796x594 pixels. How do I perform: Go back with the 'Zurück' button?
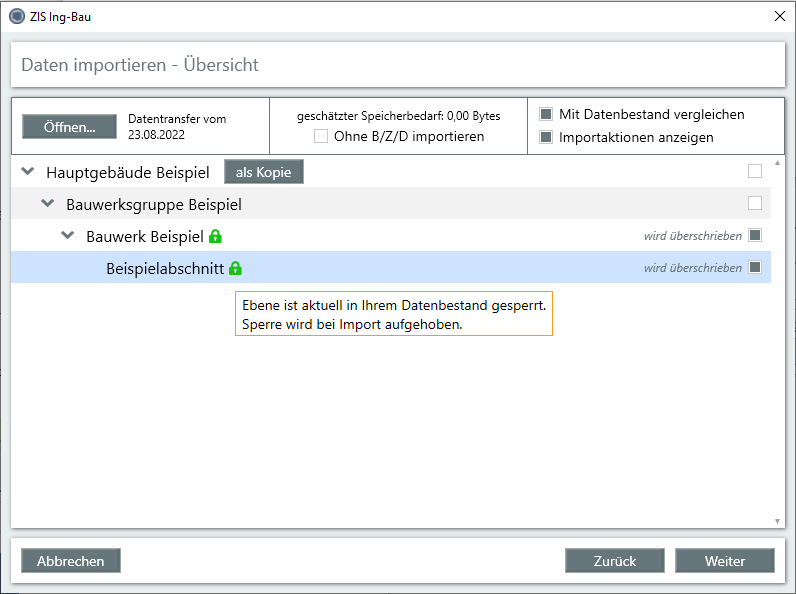pyautogui.click(x=614, y=561)
